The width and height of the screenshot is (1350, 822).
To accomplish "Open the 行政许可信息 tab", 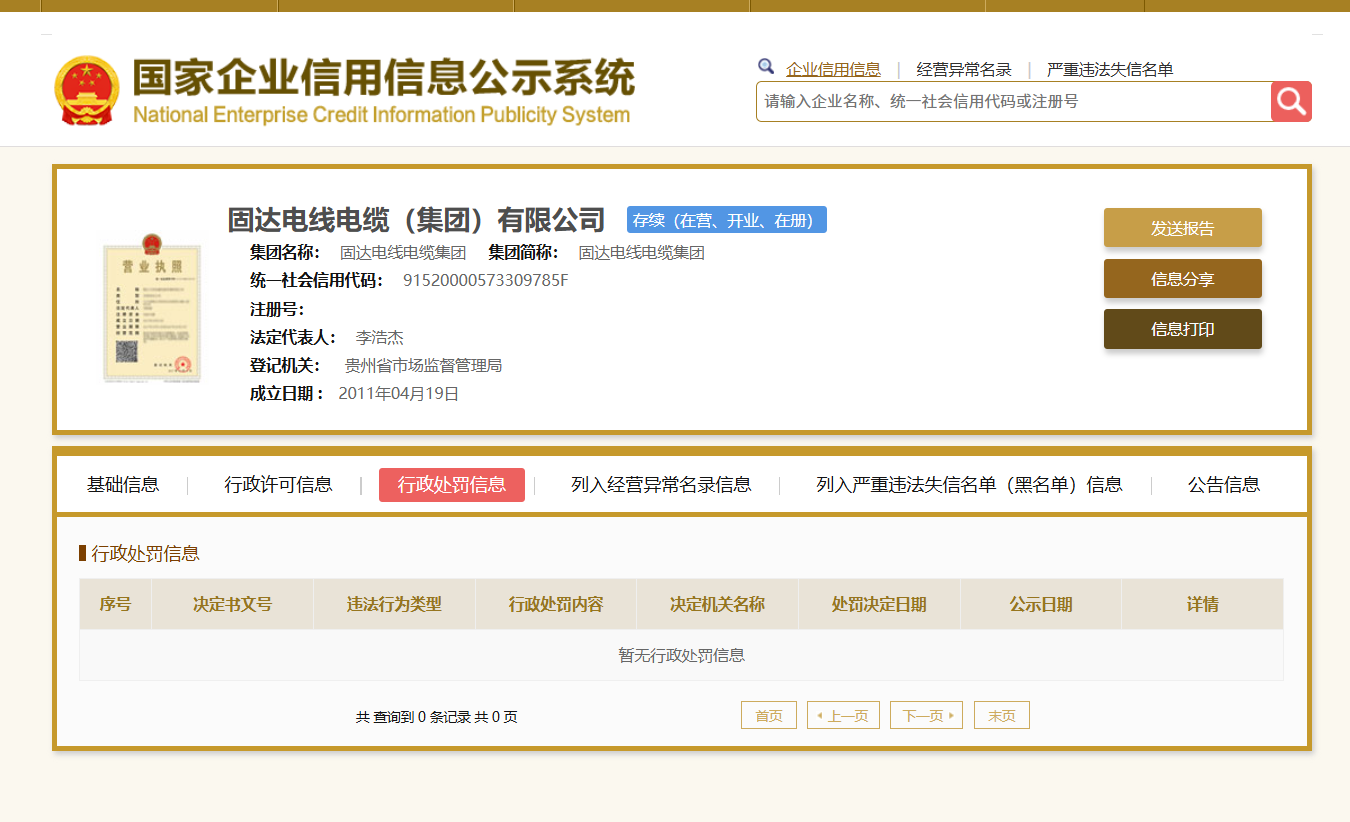I will 279,485.
